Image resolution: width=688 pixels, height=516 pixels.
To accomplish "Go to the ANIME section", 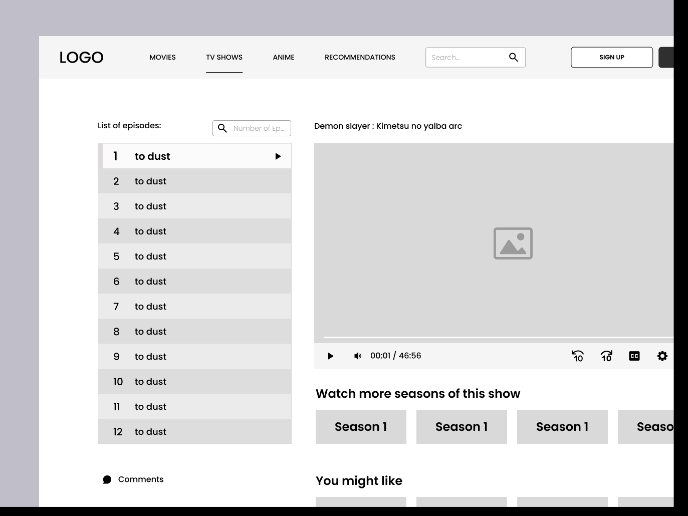I will point(283,57).
